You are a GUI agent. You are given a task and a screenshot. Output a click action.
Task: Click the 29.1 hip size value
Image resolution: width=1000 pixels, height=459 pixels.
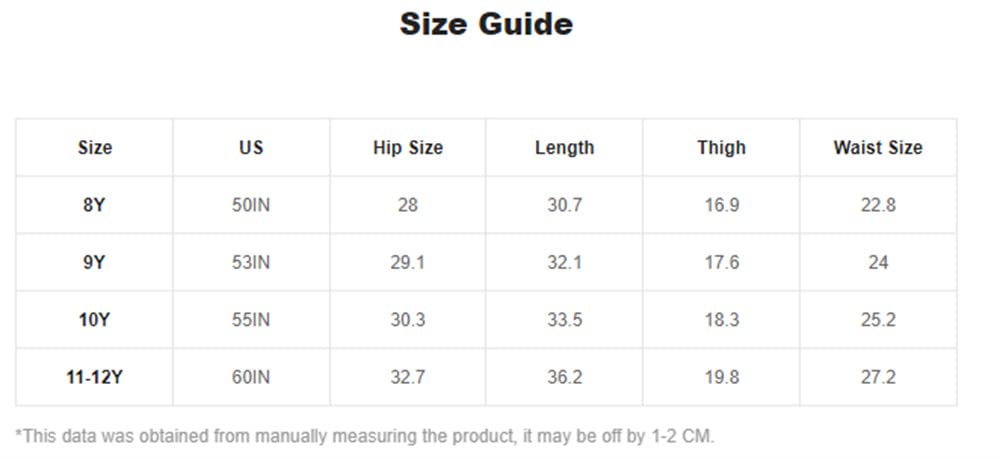tap(407, 263)
